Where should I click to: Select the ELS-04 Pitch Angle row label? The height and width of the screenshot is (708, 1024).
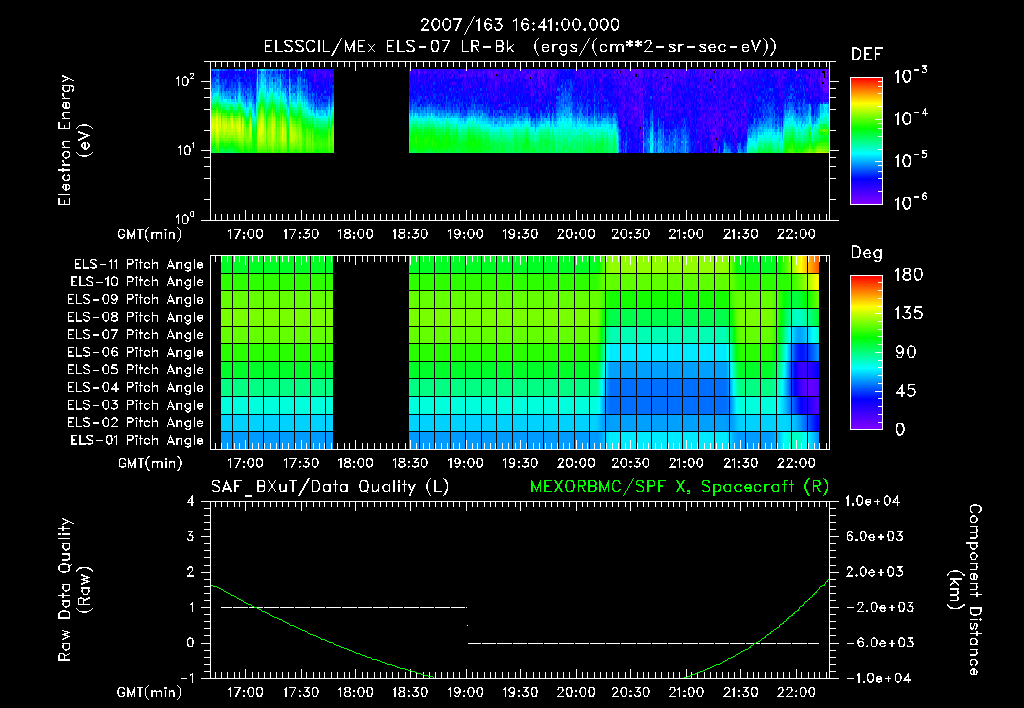136,388
